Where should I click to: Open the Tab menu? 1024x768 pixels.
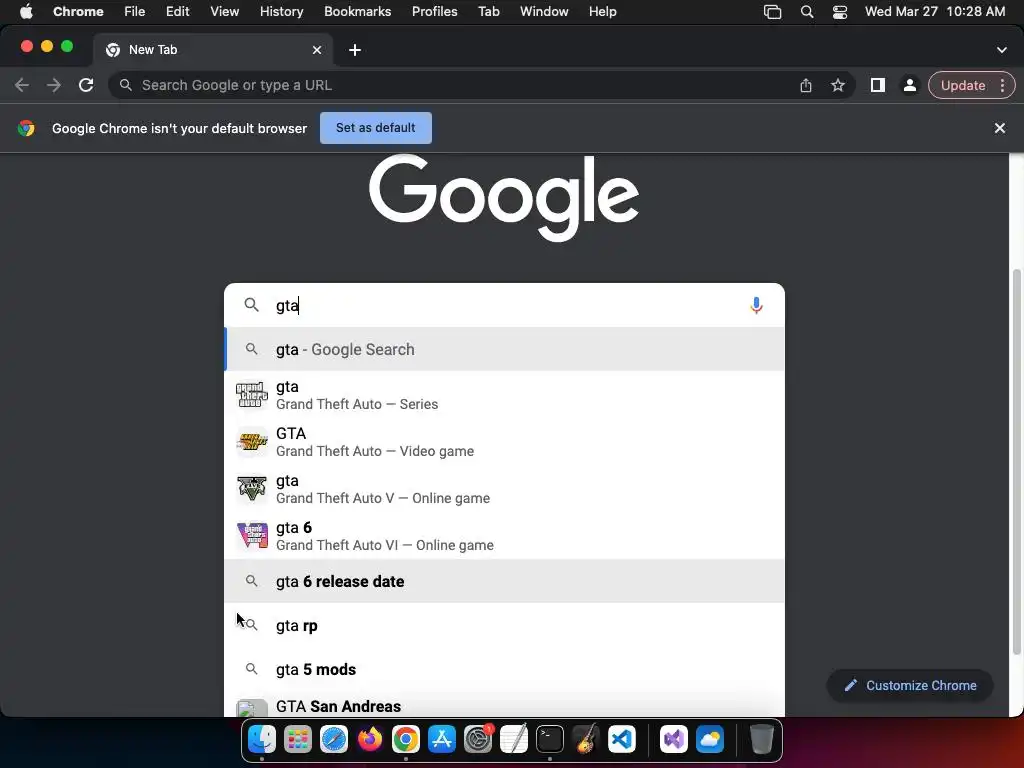(488, 11)
